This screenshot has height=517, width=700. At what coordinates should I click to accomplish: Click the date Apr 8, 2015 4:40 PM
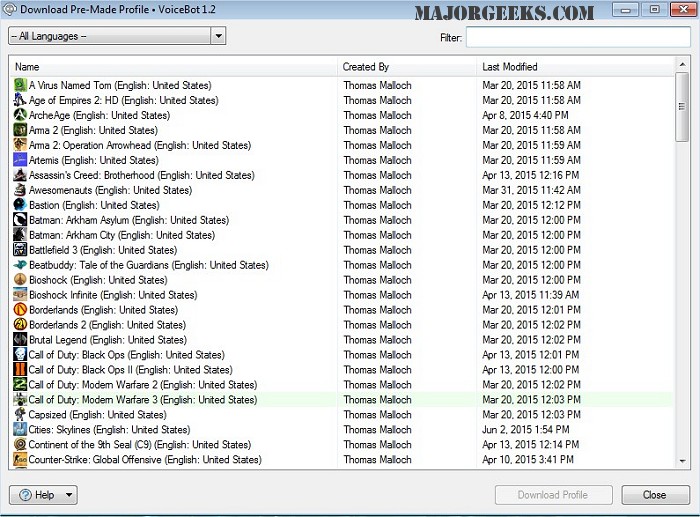pos(525,115)
